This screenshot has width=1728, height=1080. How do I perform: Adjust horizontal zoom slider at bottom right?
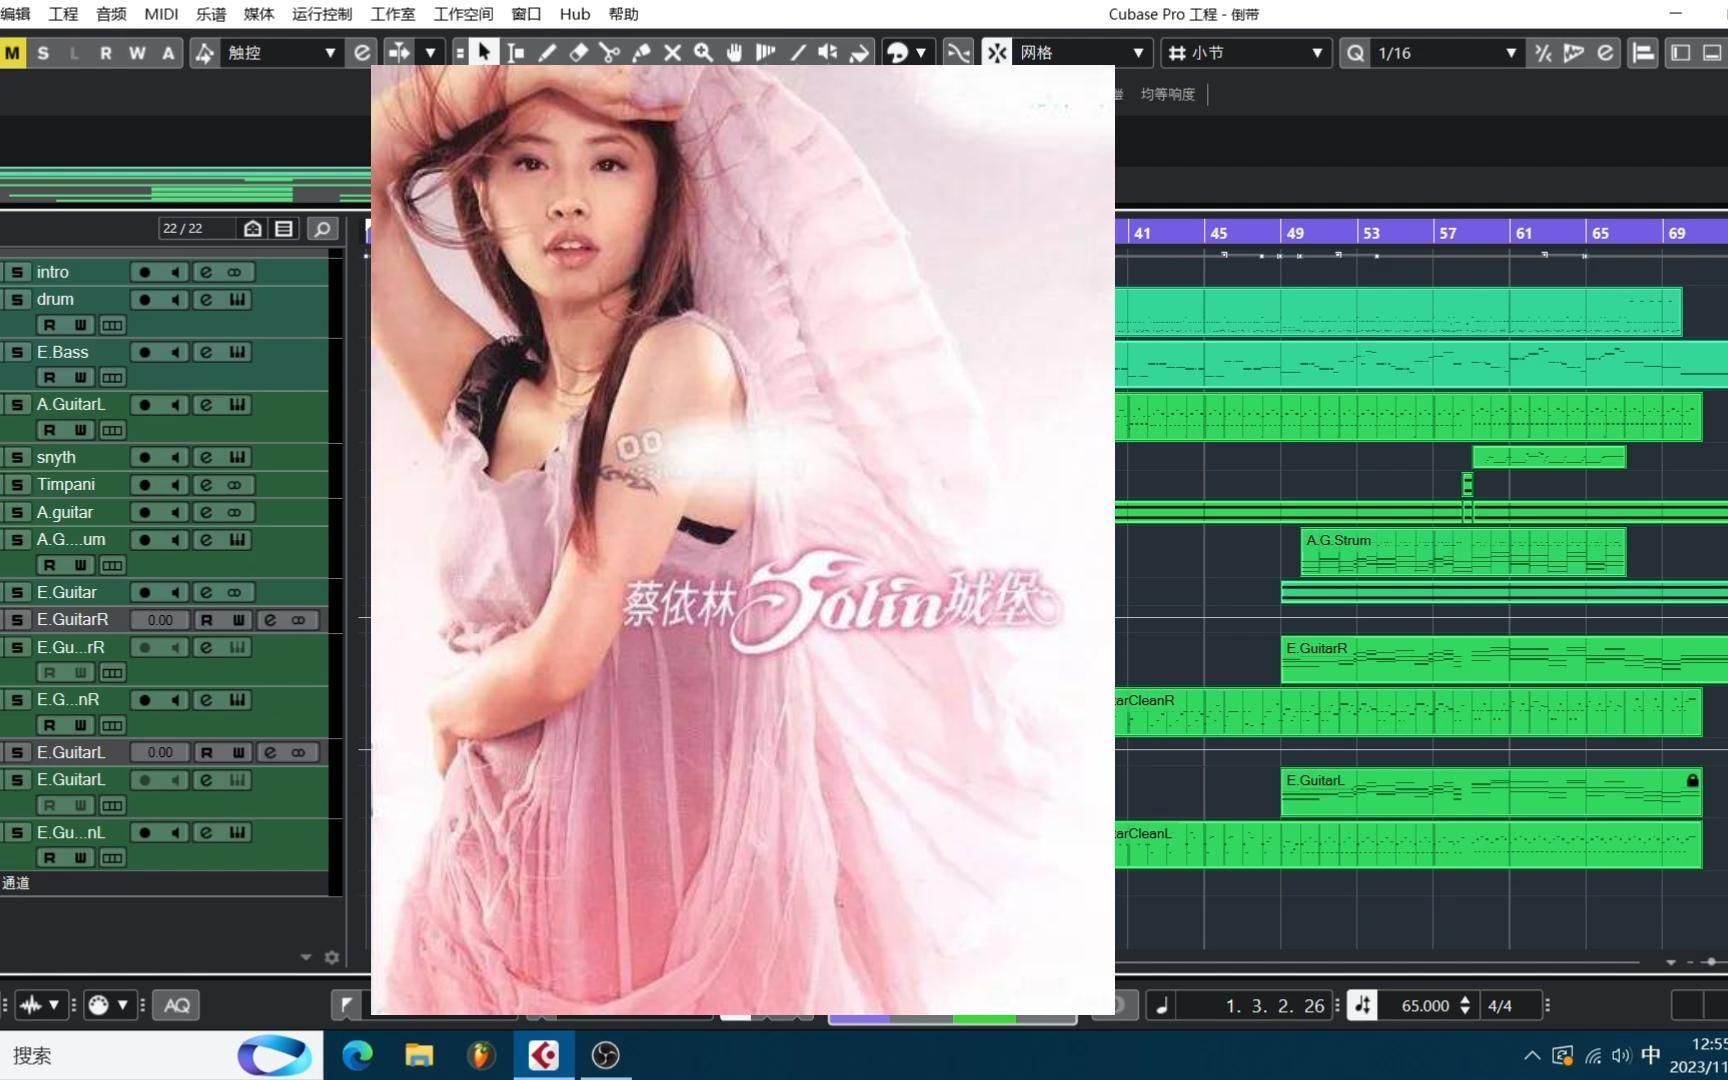(x=1711, y=962)
